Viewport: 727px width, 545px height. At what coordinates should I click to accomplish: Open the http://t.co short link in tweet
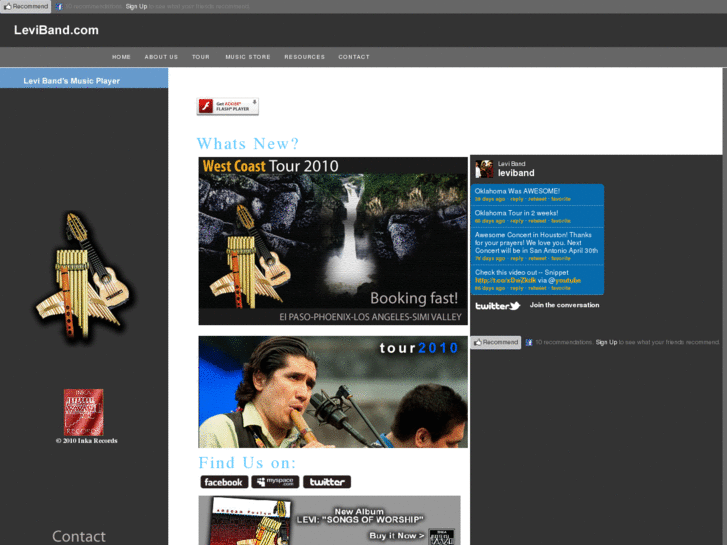505,280
